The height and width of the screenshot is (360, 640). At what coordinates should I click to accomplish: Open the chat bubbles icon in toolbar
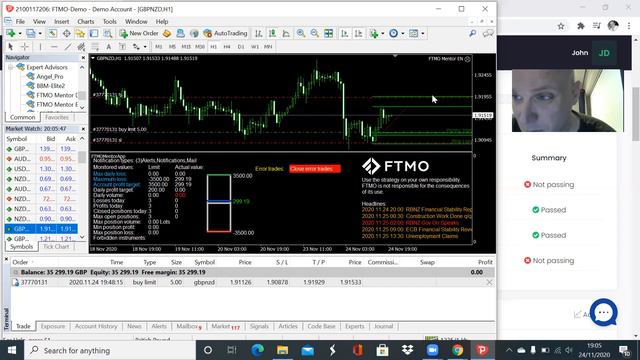[488, 33]
